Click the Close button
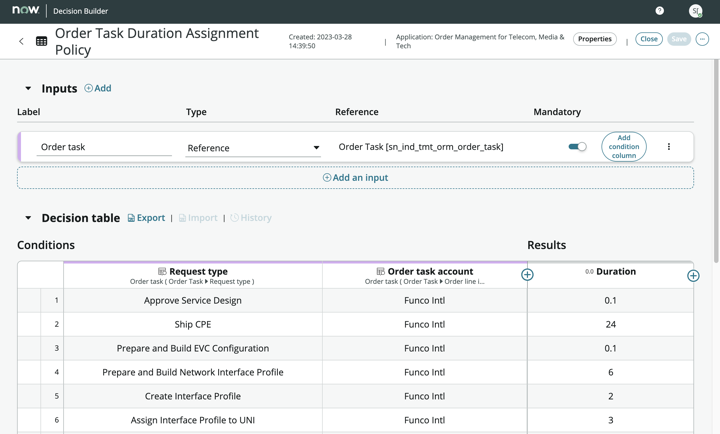720x434 pixels. click(x=649, y=39)
